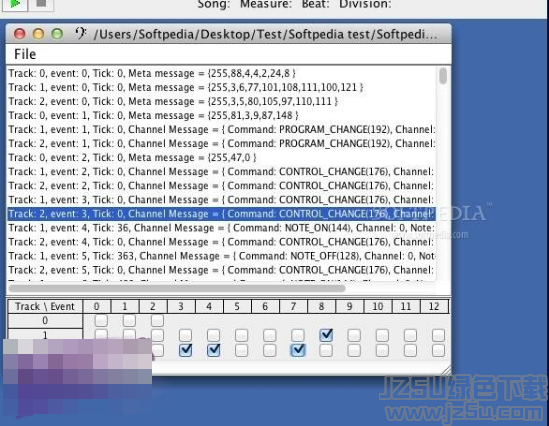Click highlighted 'Track: 2, event: 3' row

(222, 214)
